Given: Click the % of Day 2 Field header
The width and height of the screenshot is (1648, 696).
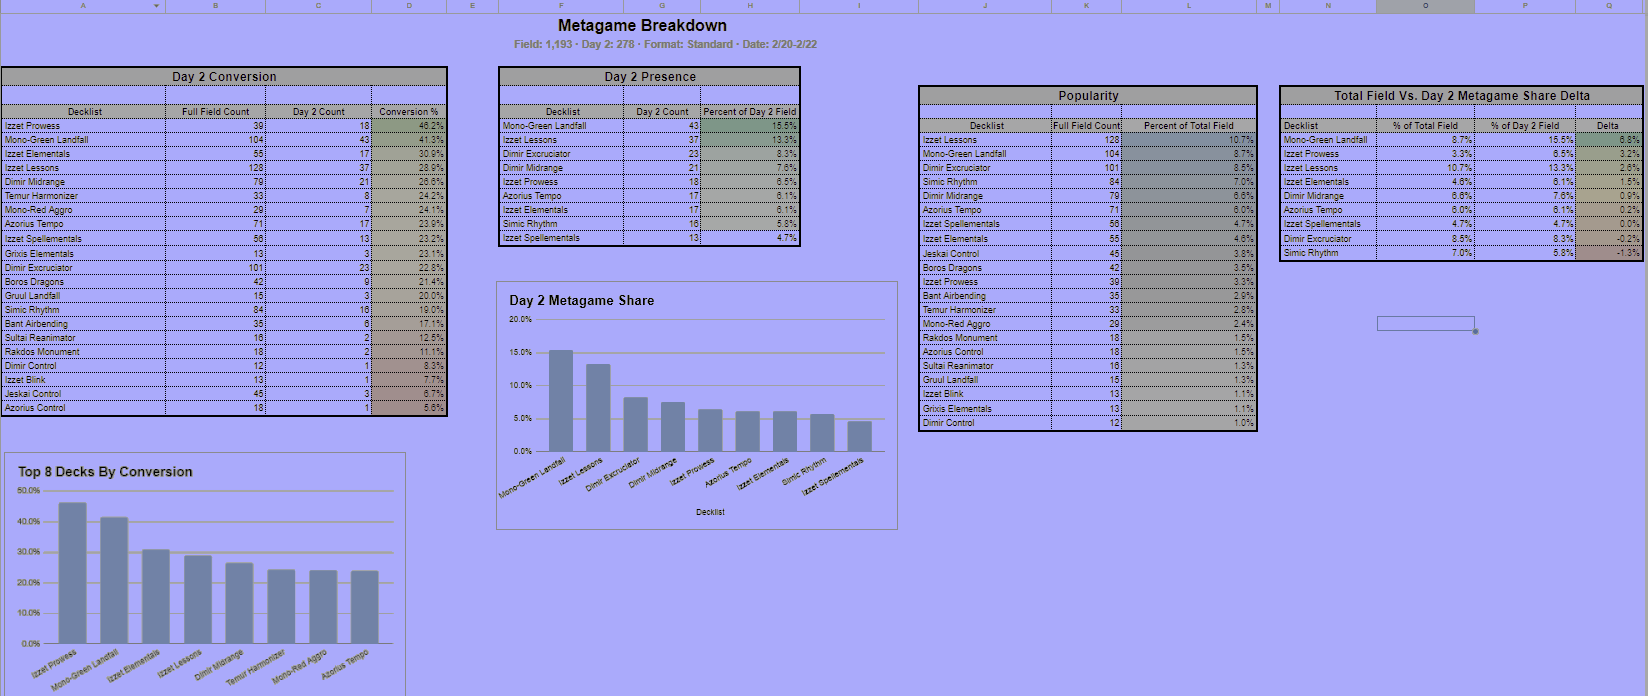Looking at the screenshot, I should pyautogui.click(x=1525, y=126).
